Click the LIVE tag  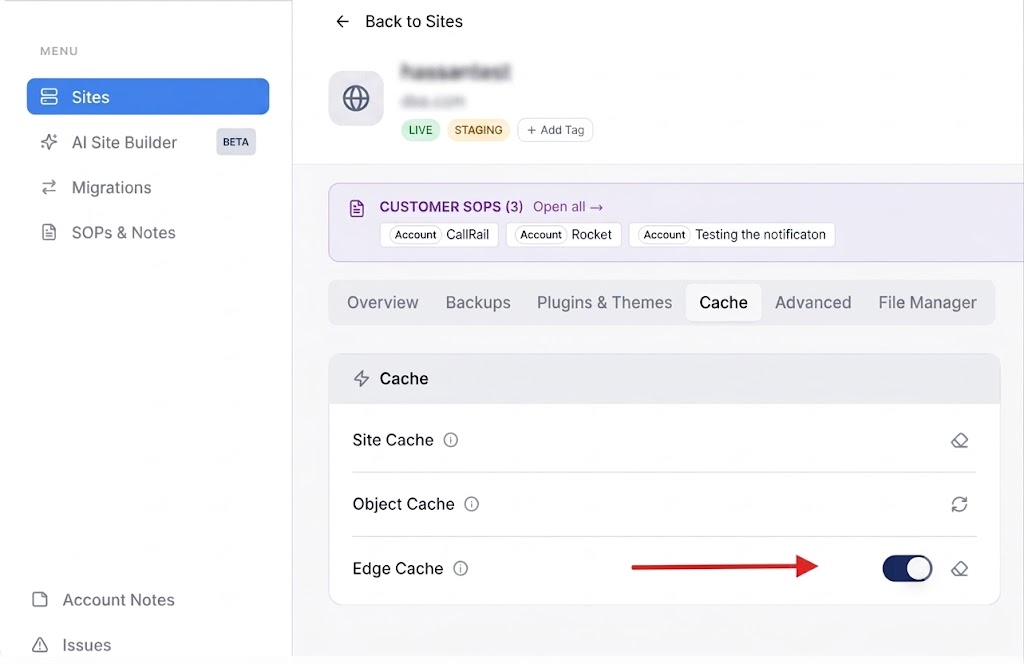point(420,130)
